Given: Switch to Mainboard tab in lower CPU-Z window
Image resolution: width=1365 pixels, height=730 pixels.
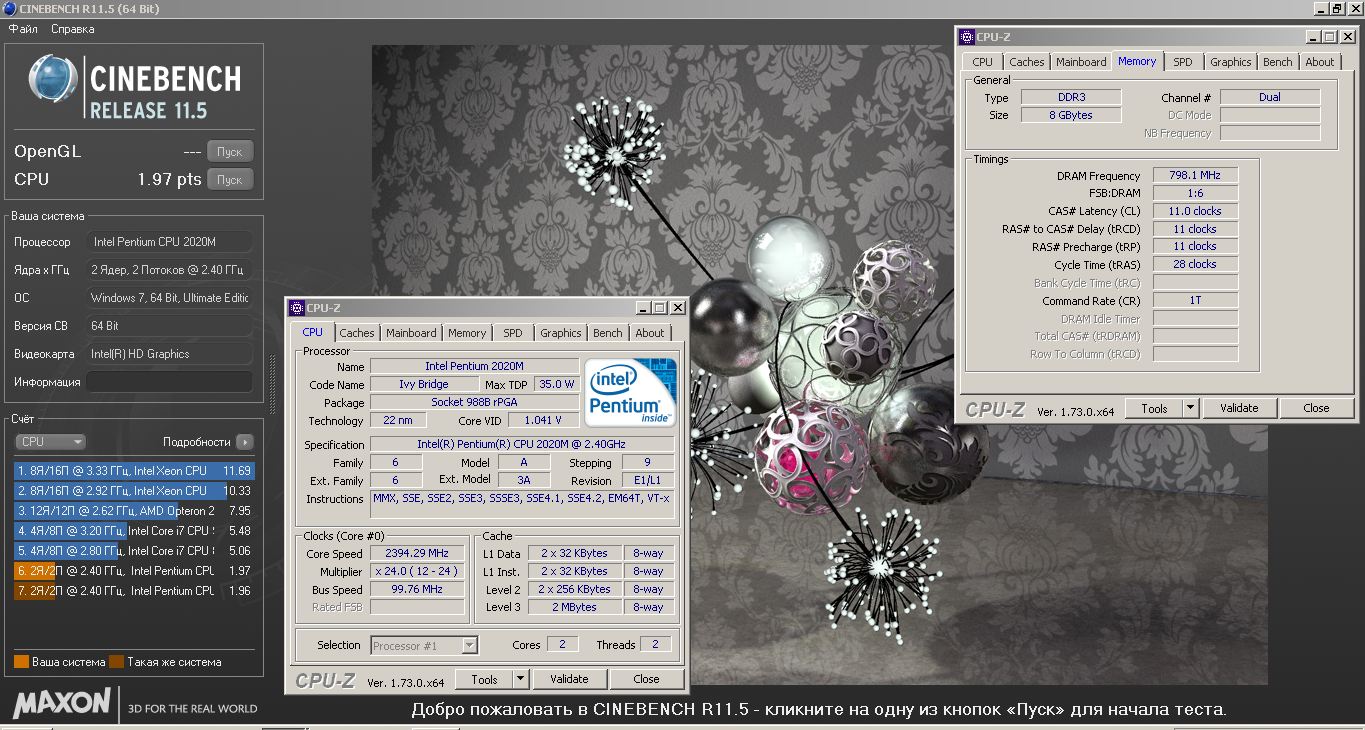Looking at the screenshot, I should (411, 333).
